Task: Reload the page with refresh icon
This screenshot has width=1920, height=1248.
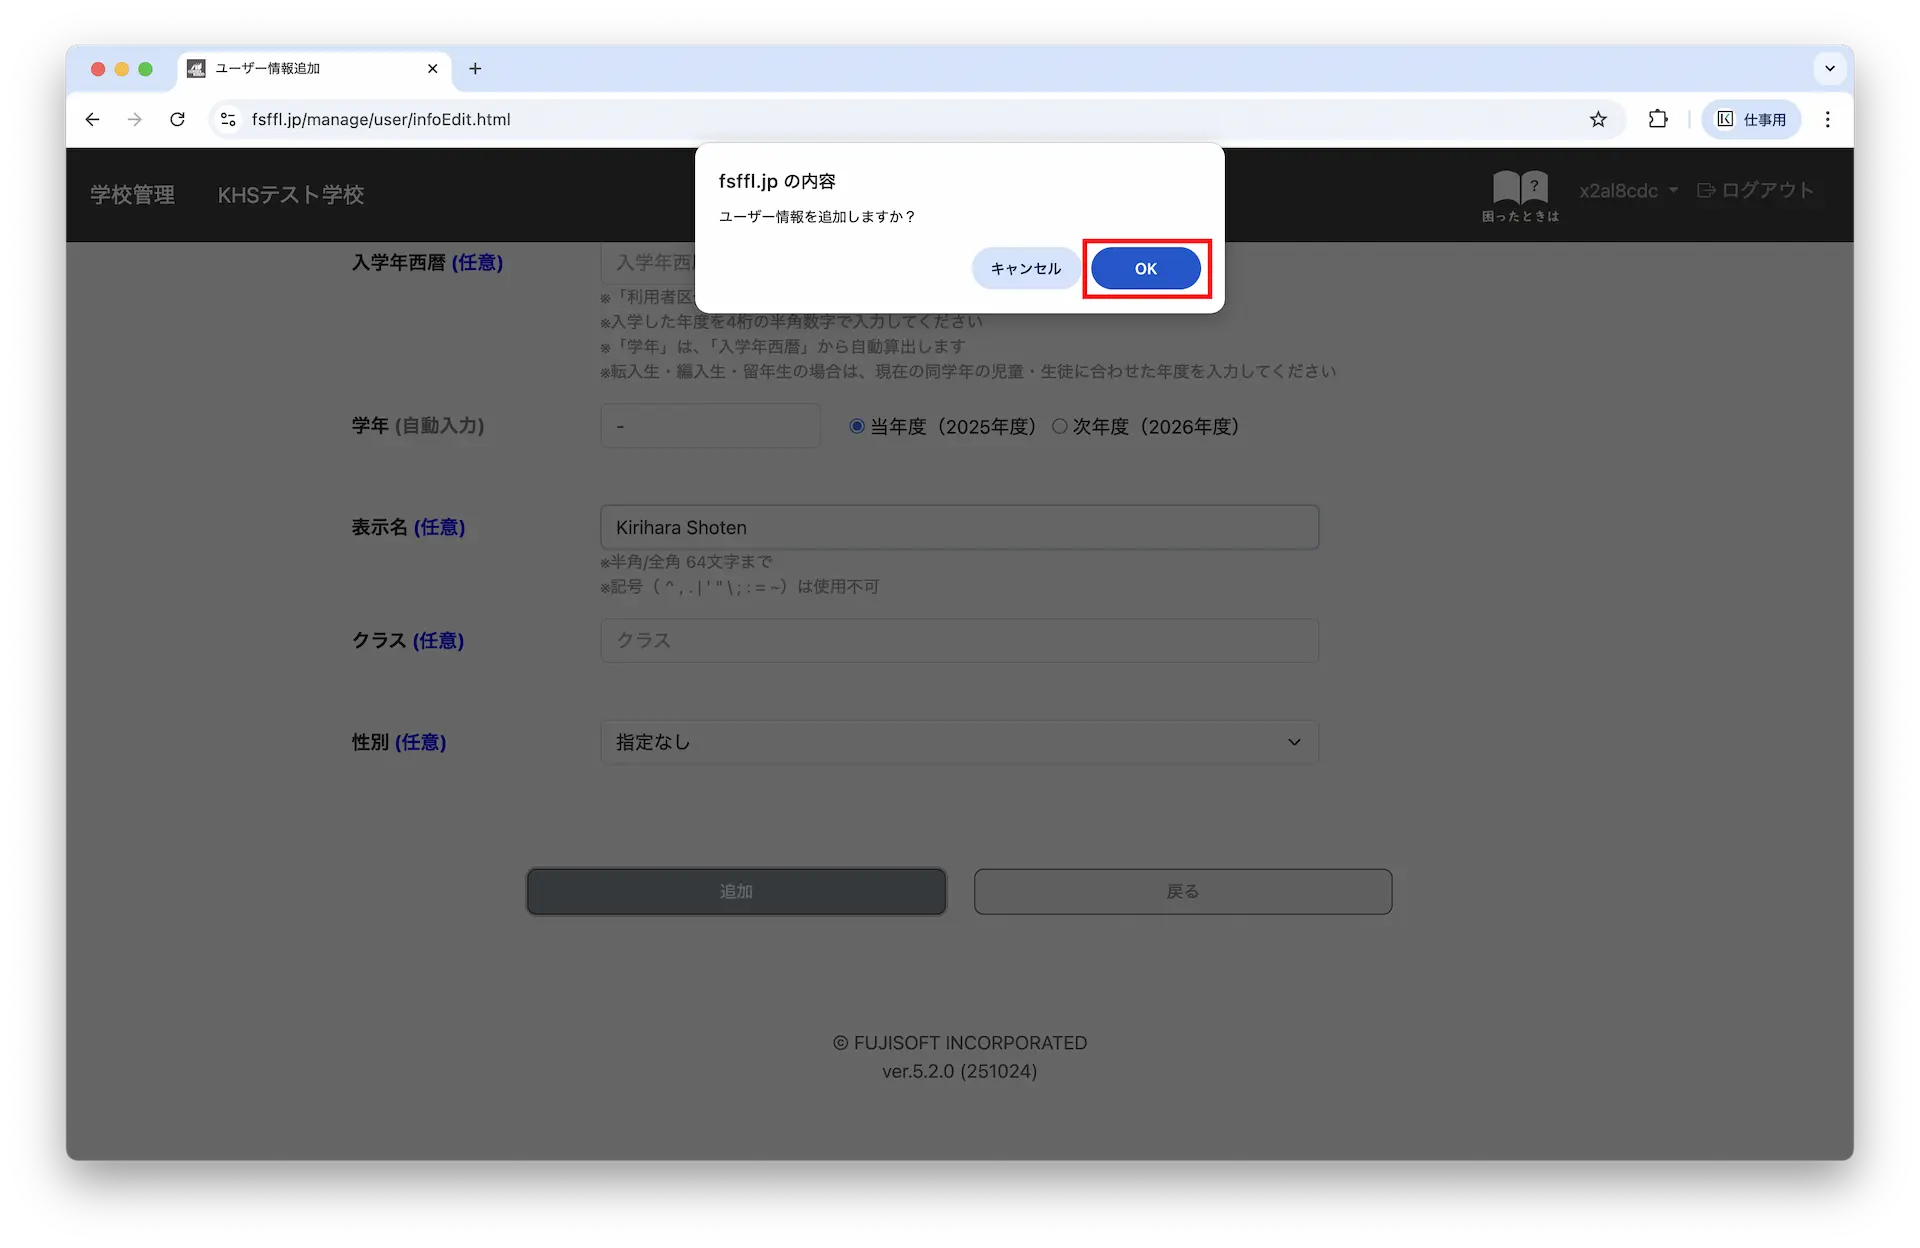Action: [177, 119]
